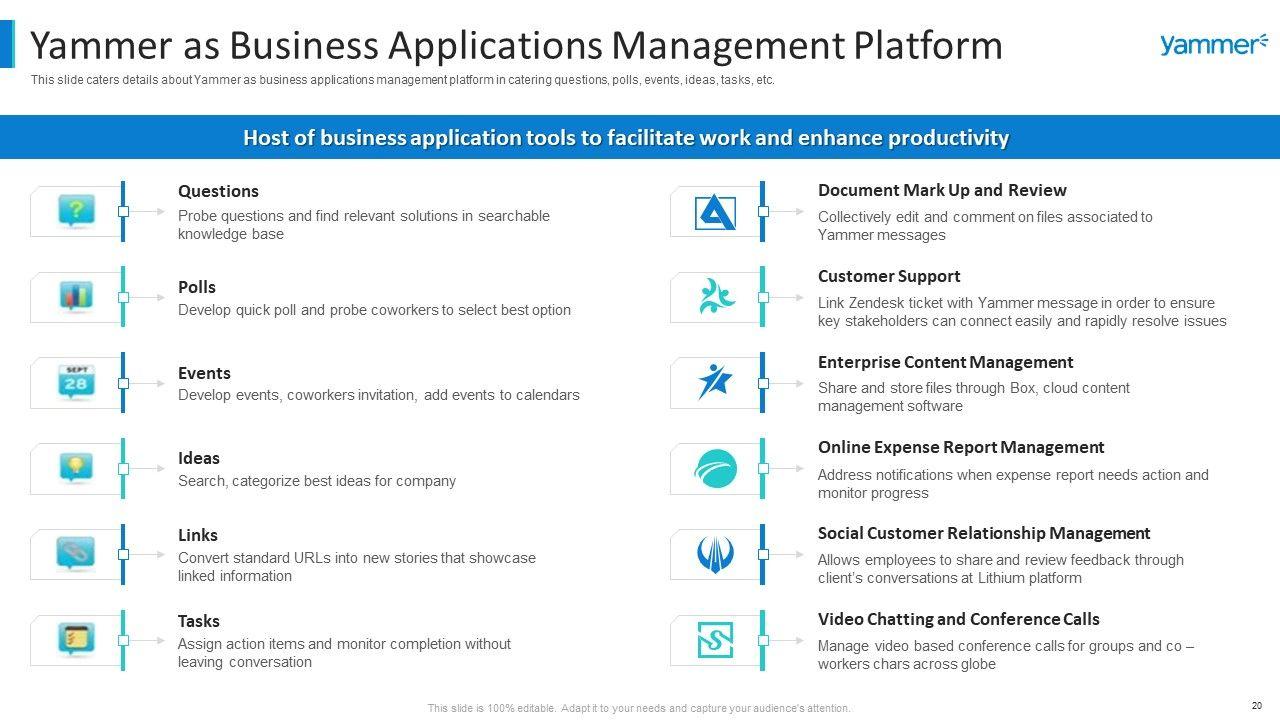The image size is (1280, 720).
Task: Select the 'Document Mark Up and Review' heading
Action: click(x=942, y=190)
